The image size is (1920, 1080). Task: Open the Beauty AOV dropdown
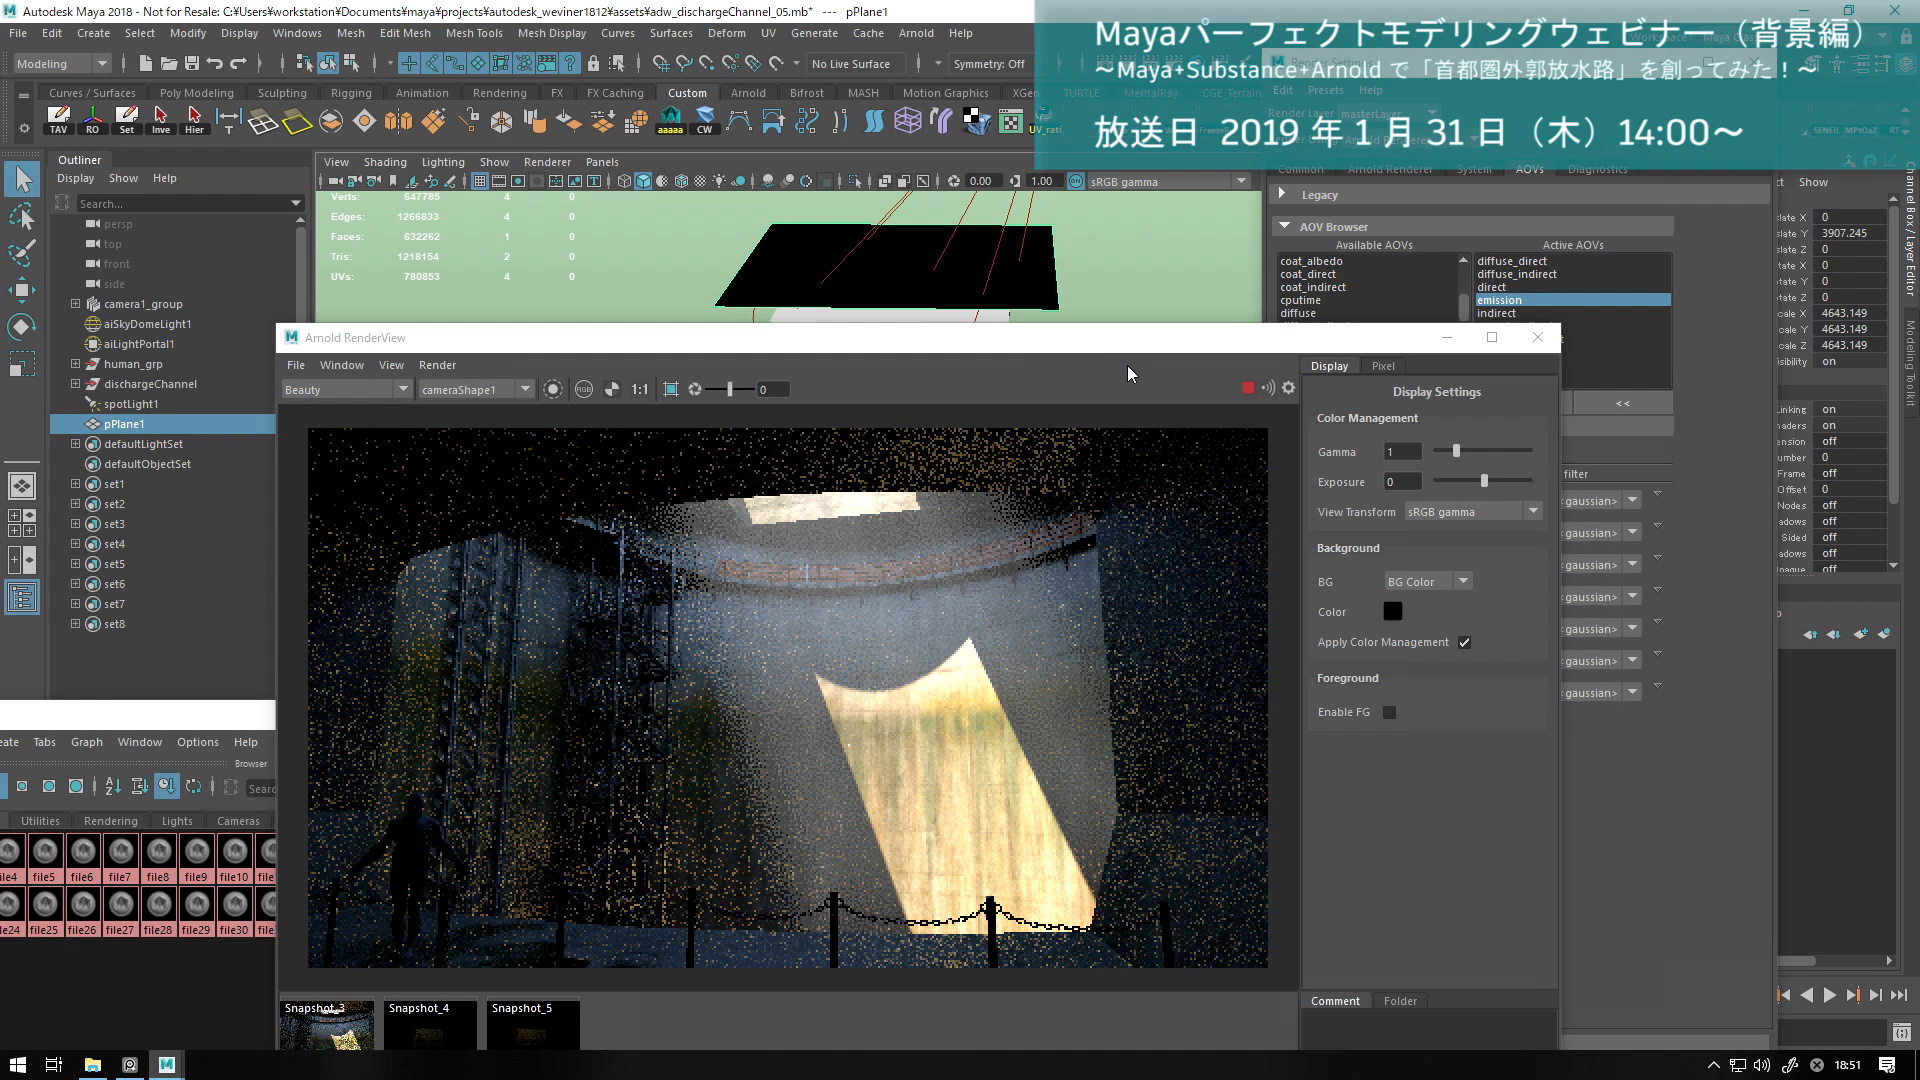click(346, 389)
